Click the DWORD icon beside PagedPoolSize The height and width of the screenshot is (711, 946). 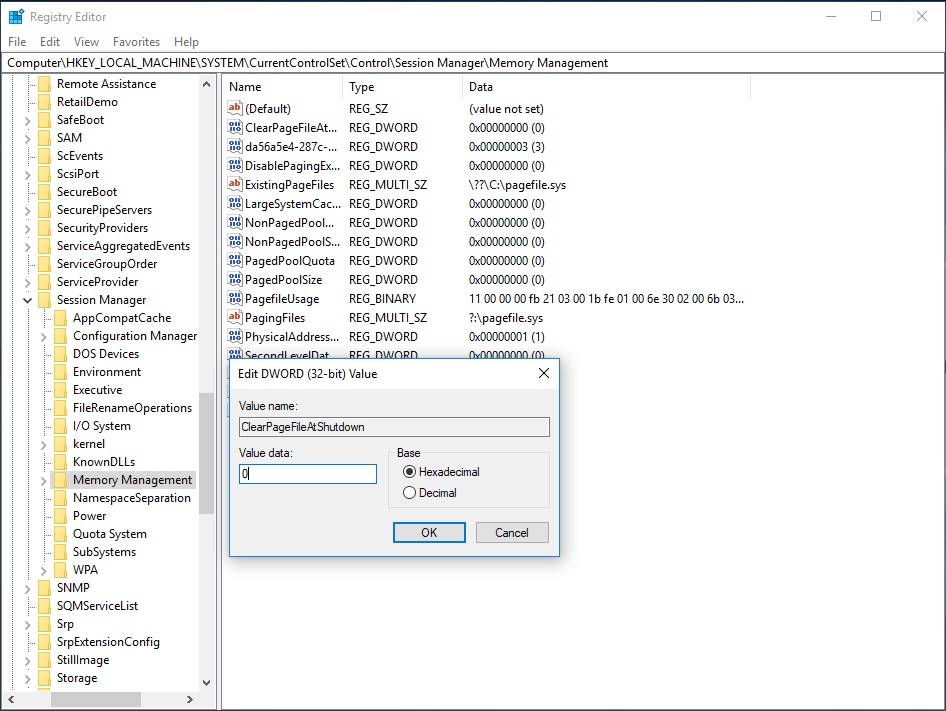tap(235, 280)
